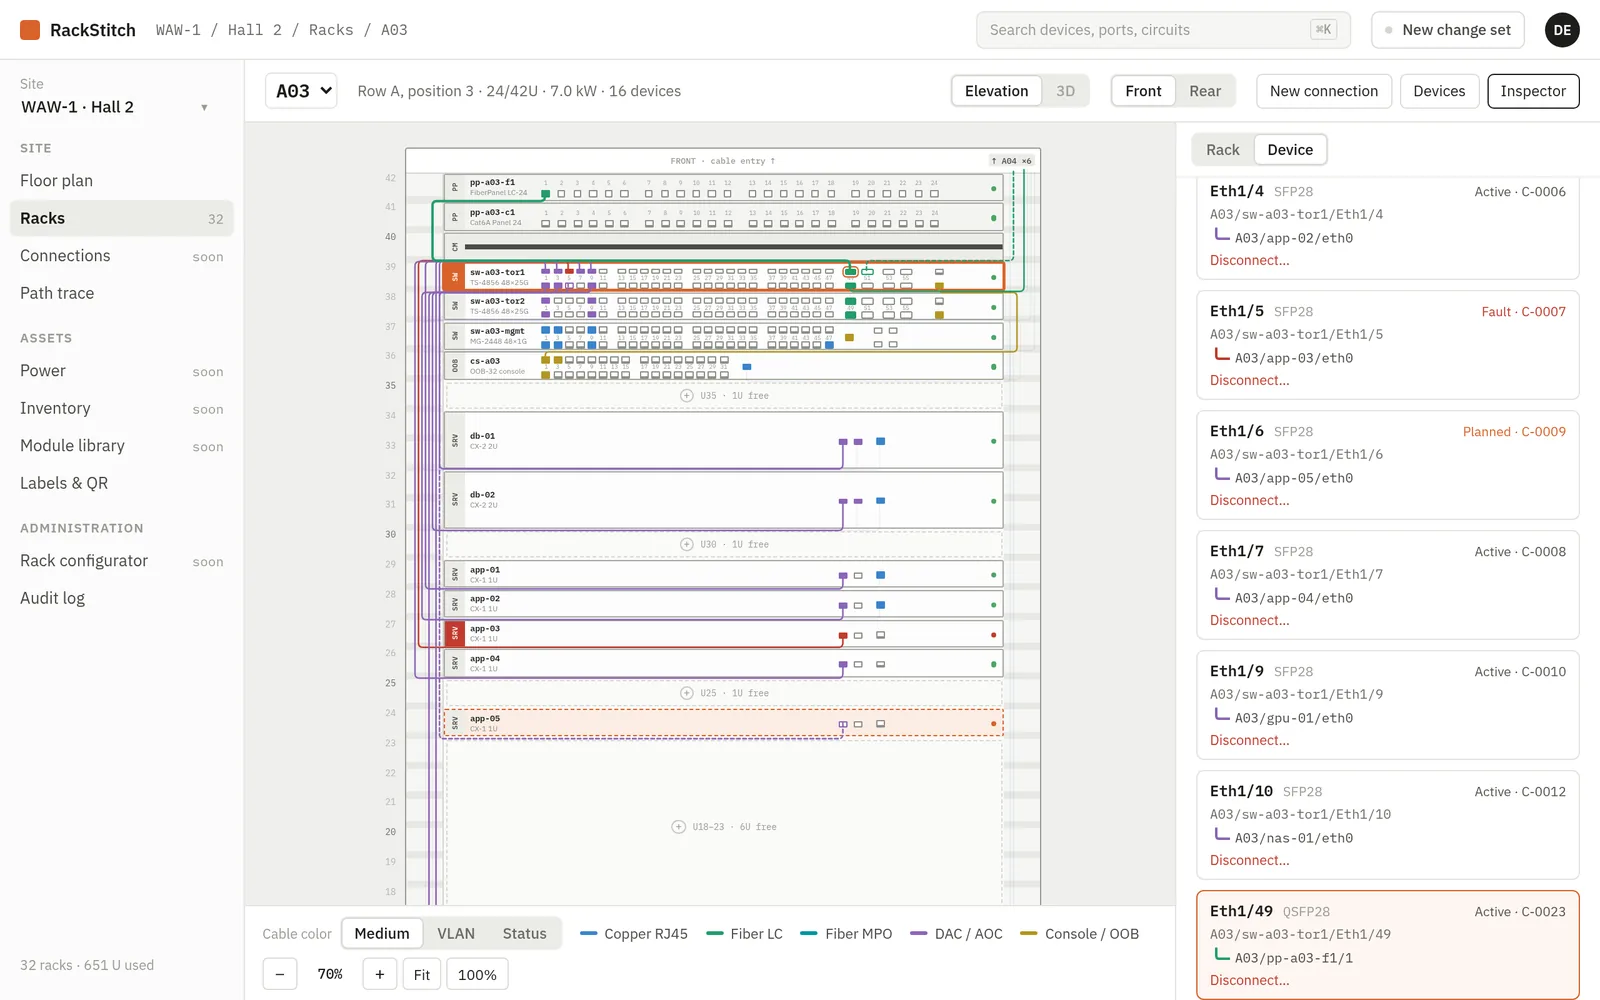Click the add icon in U35 free slot
Screen dimensions: 1600x1000
[687, 396]
